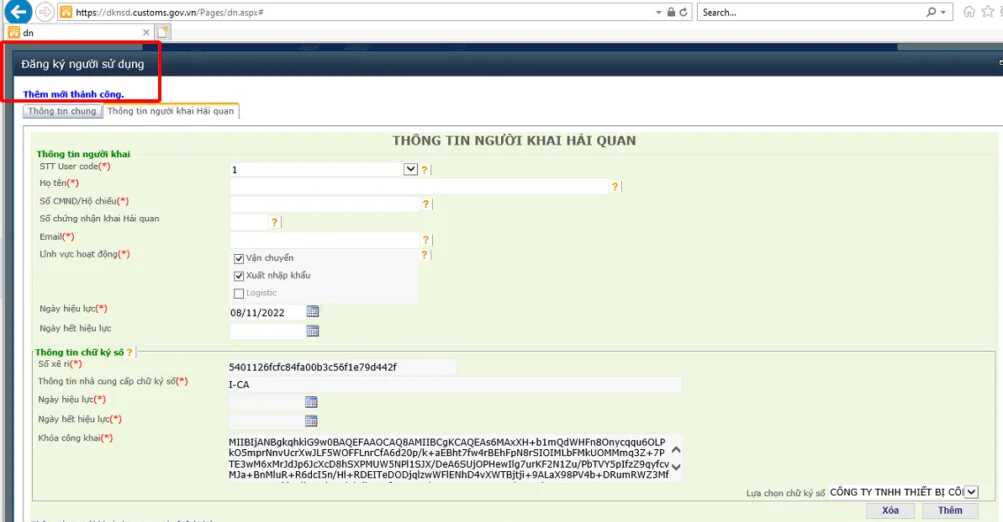This screenshot has width=1003, height=522.
Task: Select Thông tin người khai Hải quan tab
Action: click(x=171, y=111)
